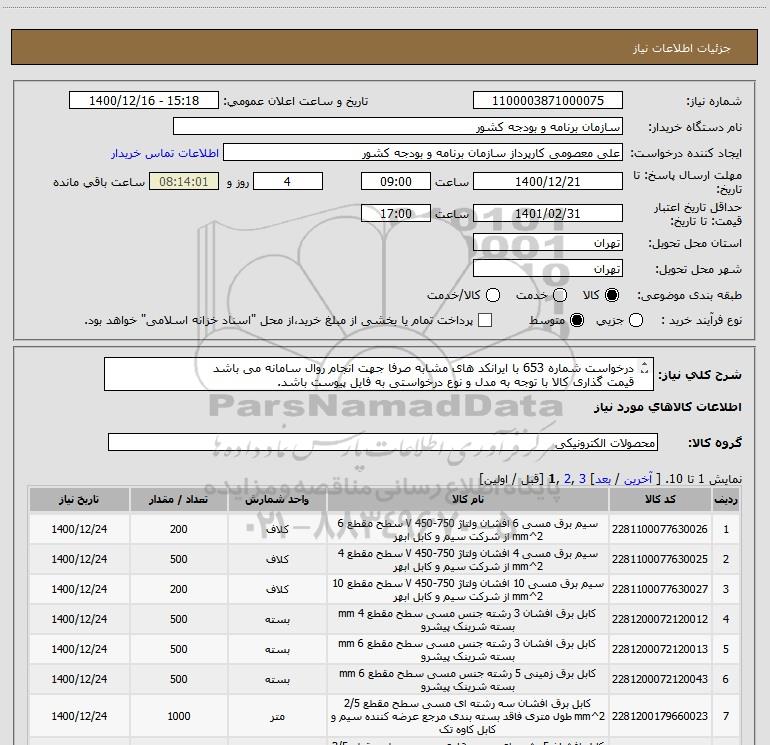Click the ردیف column header
The height and width of the screenshot is (745, 770).
[x=726, y=499]
